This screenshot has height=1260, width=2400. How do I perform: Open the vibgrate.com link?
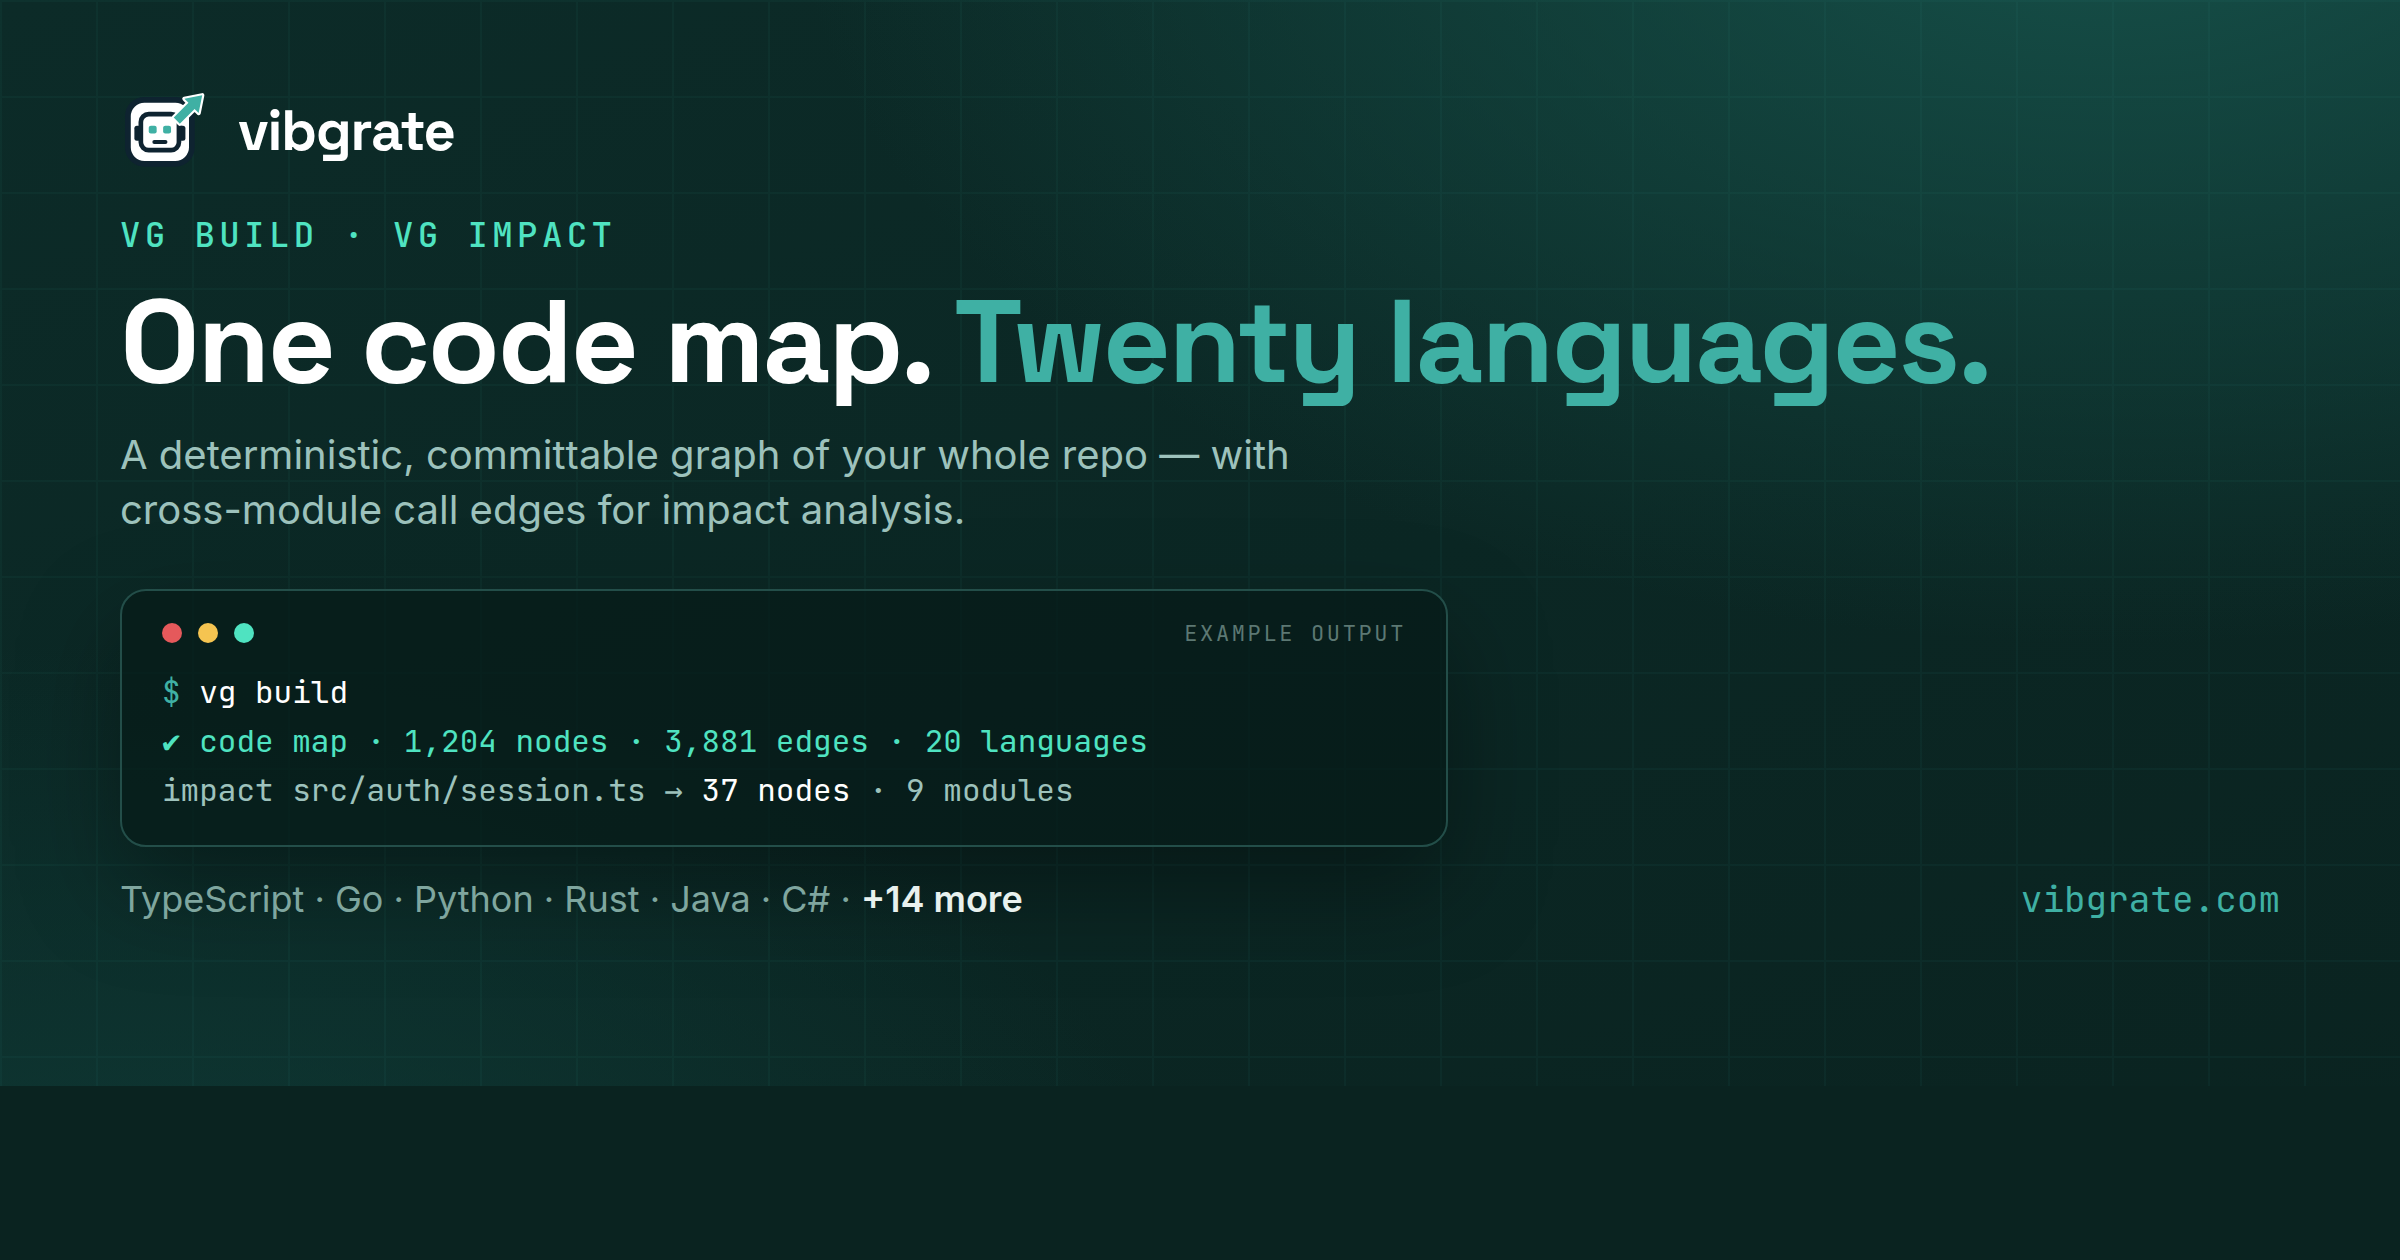pyautogui.click(x=2150, y=900)
